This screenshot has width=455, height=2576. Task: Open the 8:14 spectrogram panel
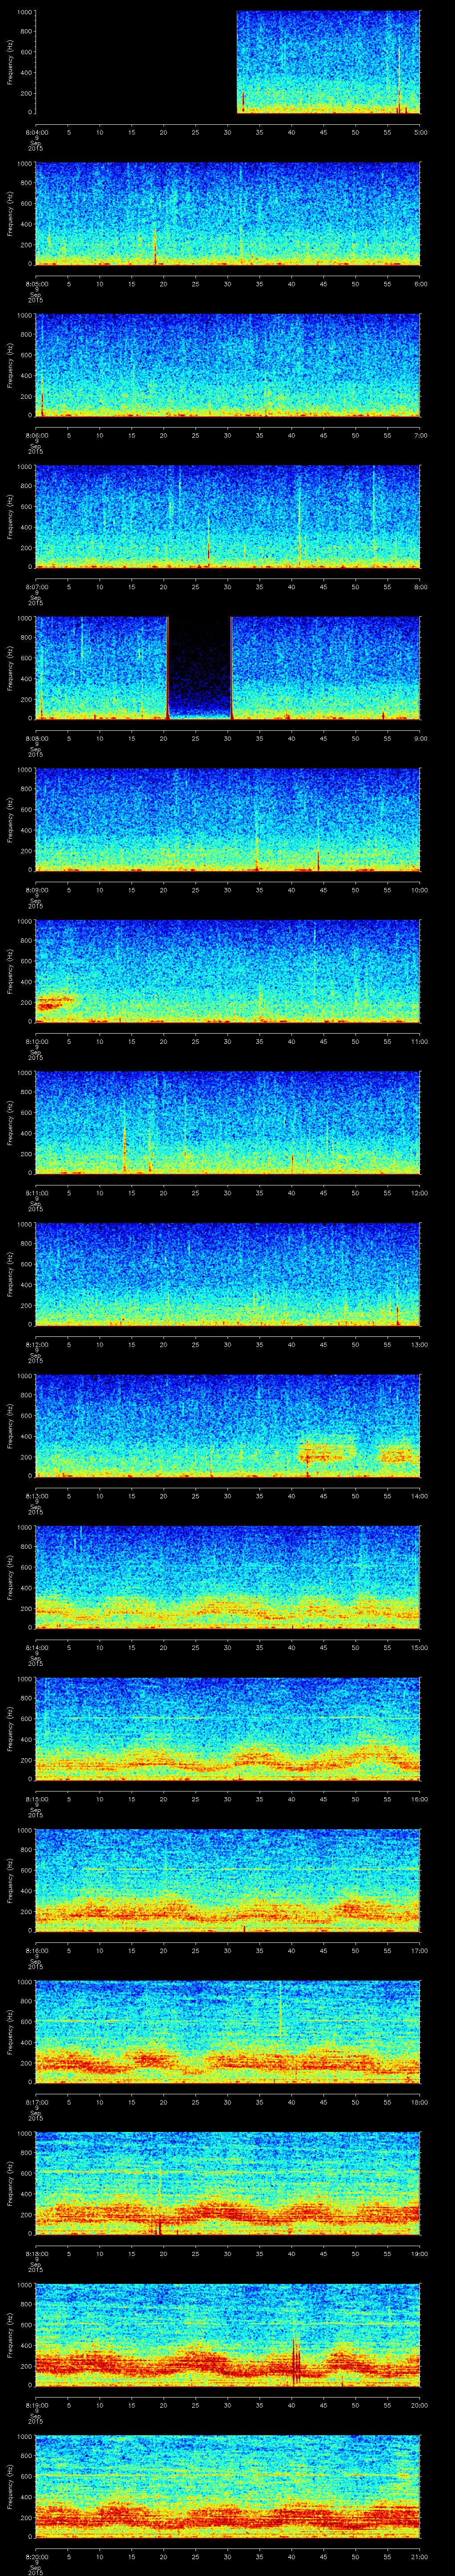228,1577
